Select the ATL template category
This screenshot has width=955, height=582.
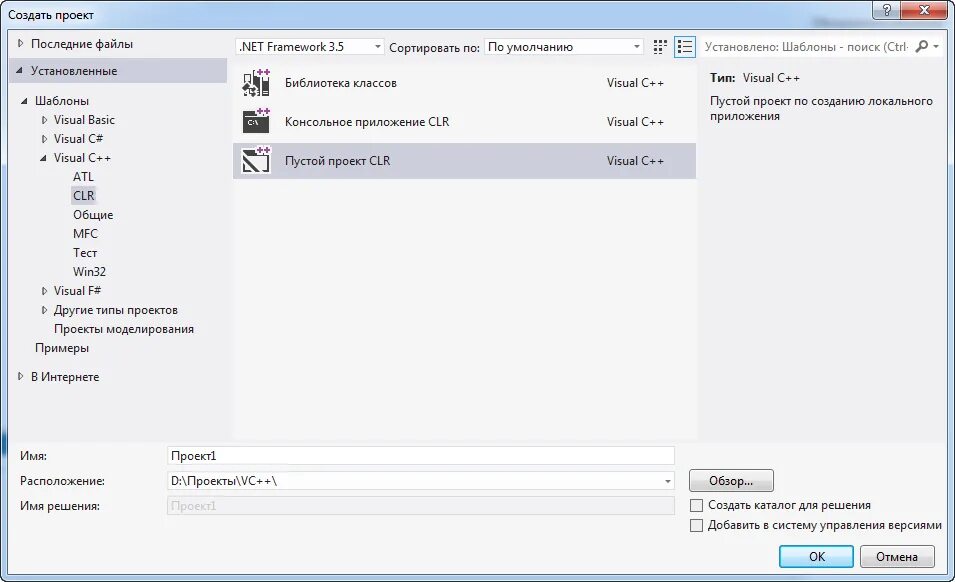click(83, 177)
